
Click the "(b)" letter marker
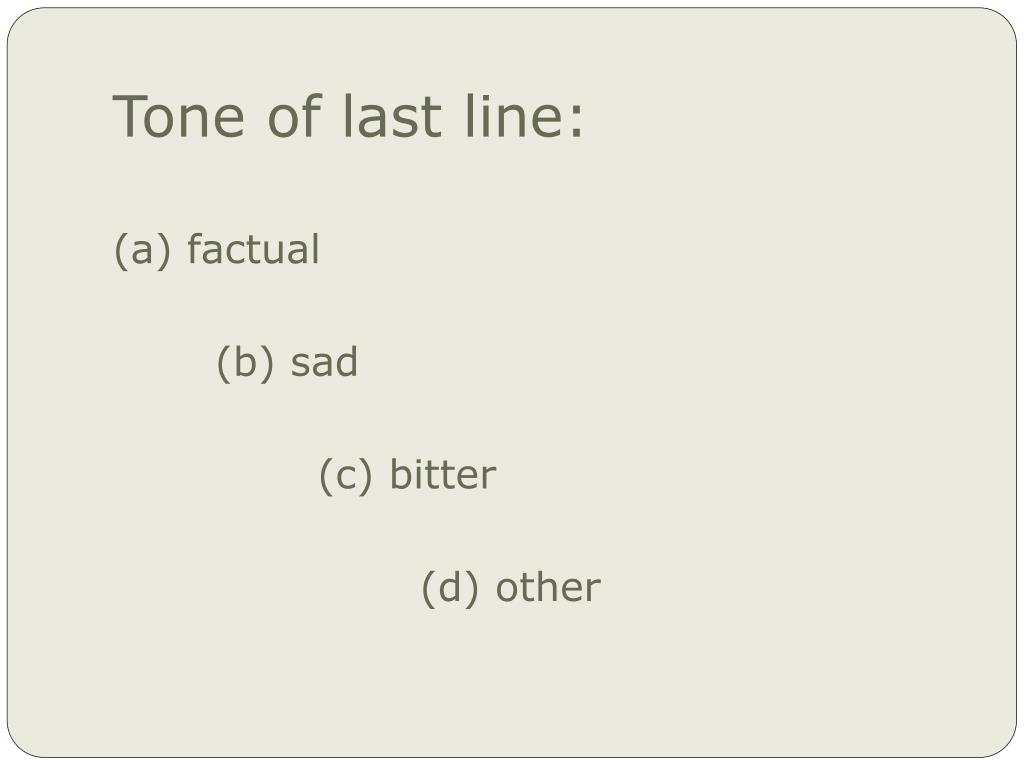246,363
